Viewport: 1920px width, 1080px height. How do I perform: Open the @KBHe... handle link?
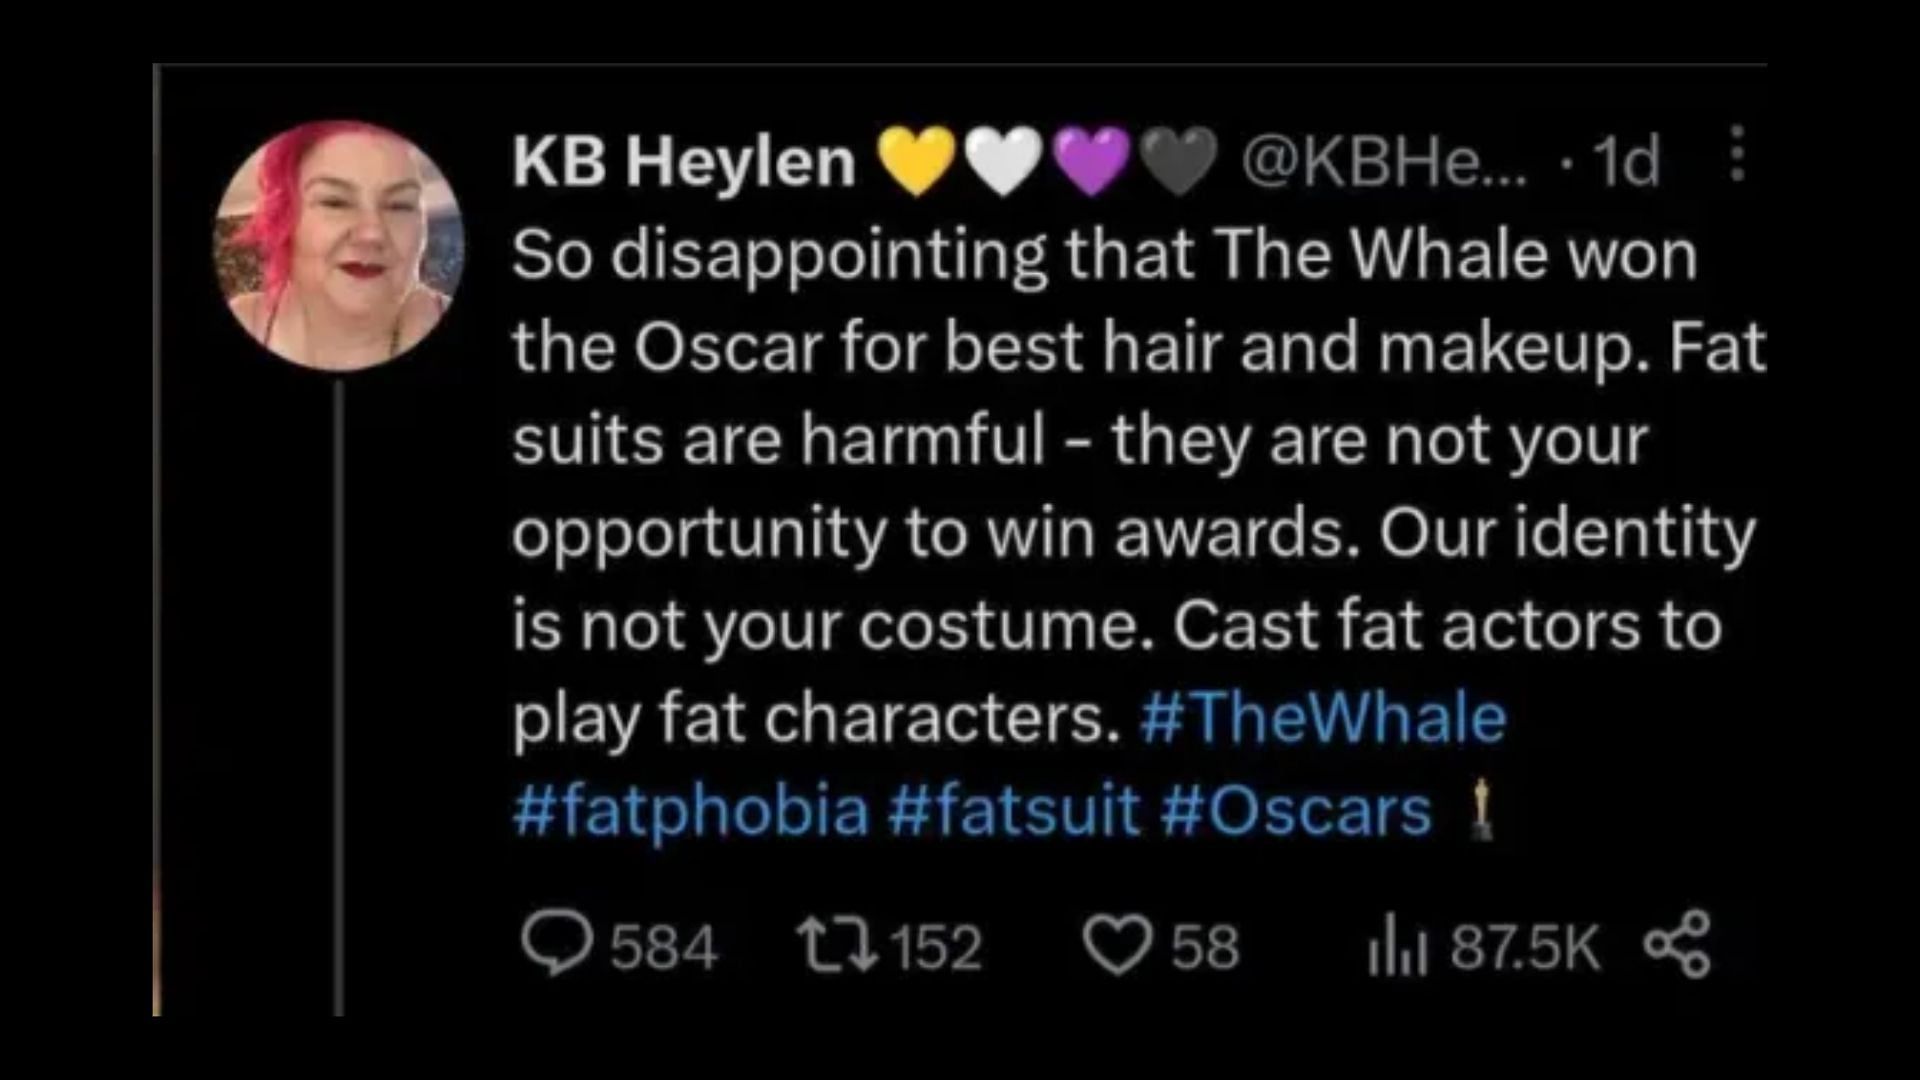tap(1384, 162)
